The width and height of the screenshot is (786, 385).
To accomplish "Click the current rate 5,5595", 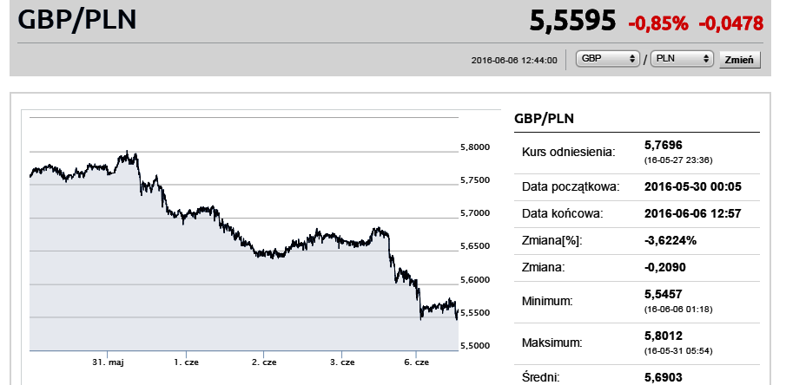I will coord(572,22).
